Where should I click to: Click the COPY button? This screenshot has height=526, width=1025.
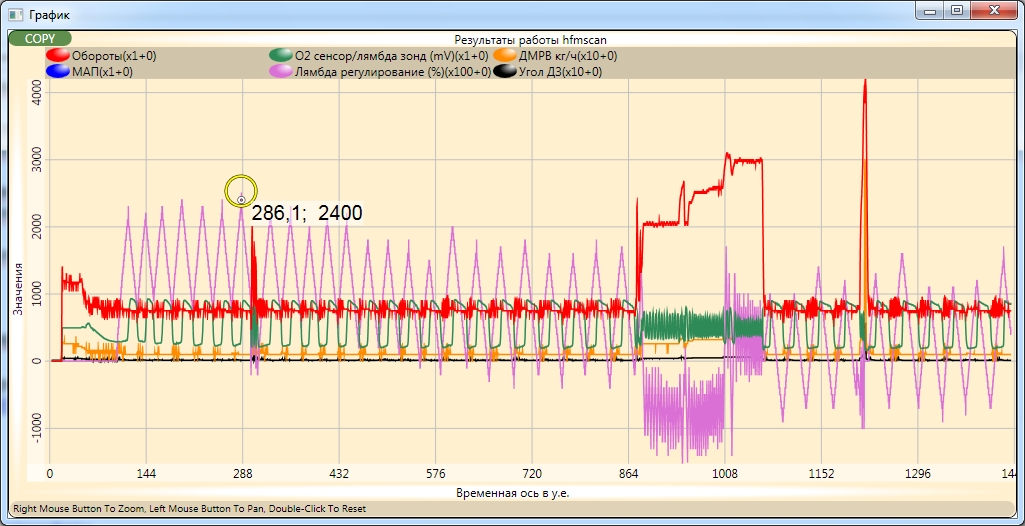pyautogui.click(x=40, y=39)
